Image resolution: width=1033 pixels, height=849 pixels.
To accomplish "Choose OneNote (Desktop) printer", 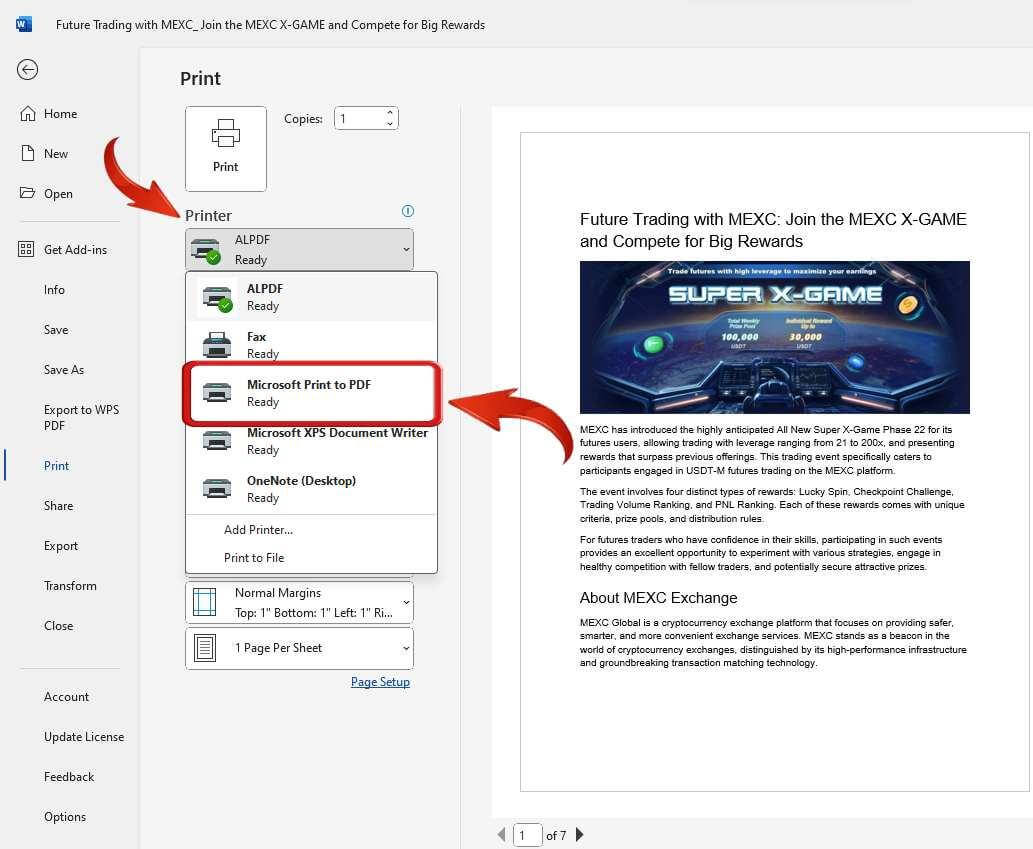I will click(311, 489).
